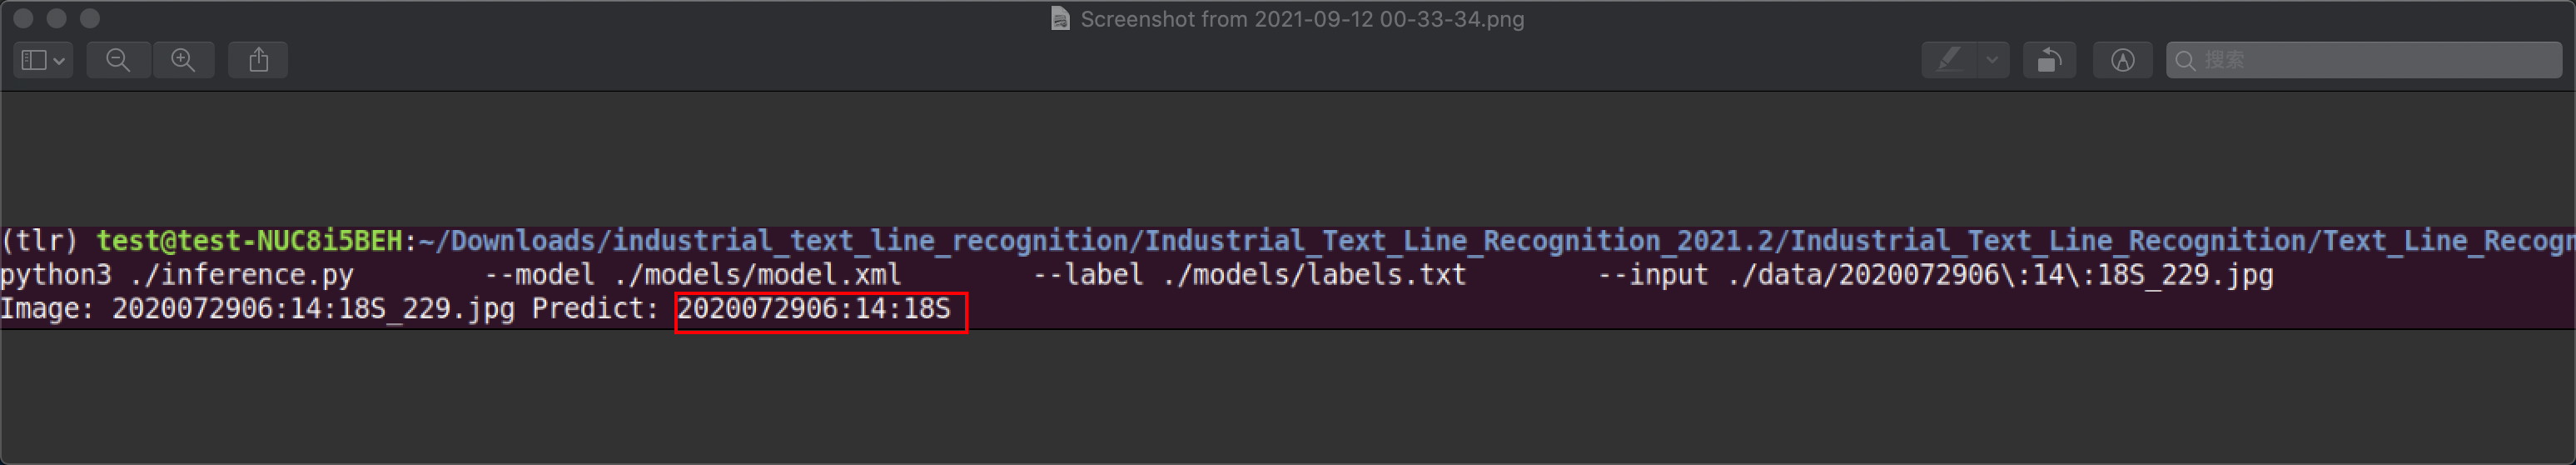Select the highlighter pen tool
Viewport: 2576px width, 465px height.
[x=1949, y=60]
